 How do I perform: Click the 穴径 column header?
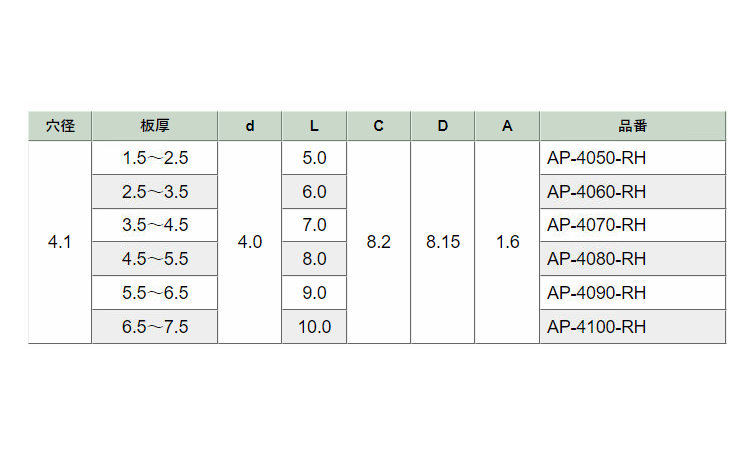[60, 126]
